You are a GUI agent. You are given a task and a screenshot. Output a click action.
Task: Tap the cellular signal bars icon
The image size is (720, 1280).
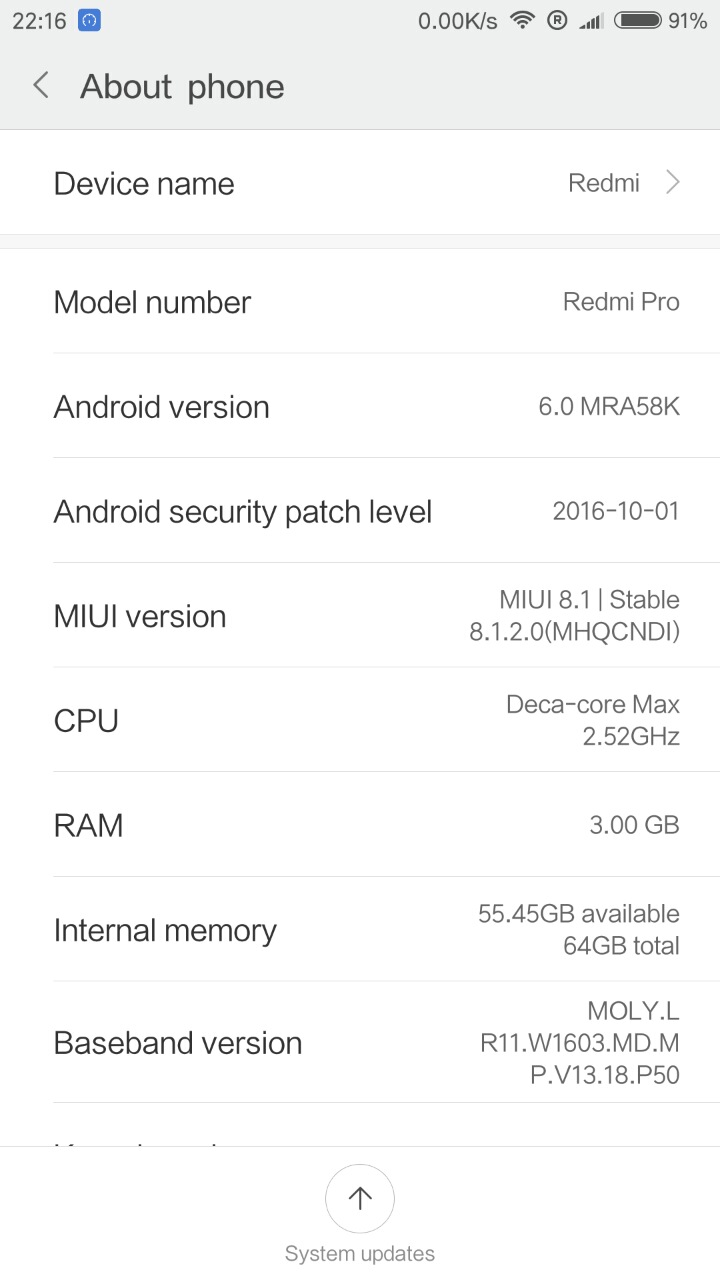[x=591, y=20]
